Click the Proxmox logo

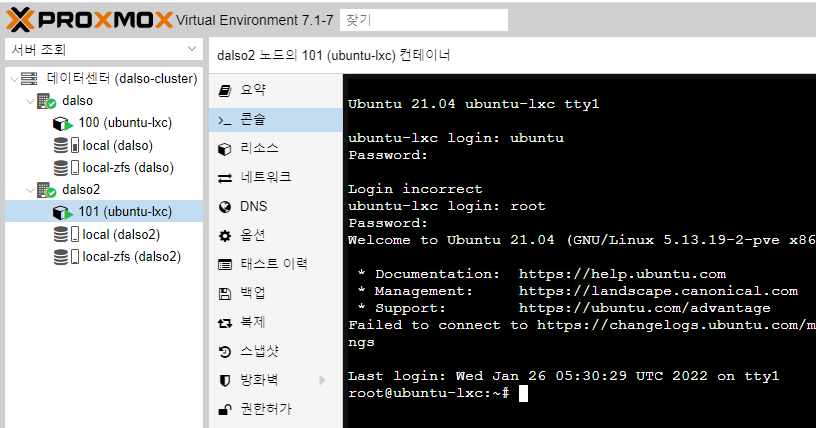pyautogui.click(x=90, y=20)
